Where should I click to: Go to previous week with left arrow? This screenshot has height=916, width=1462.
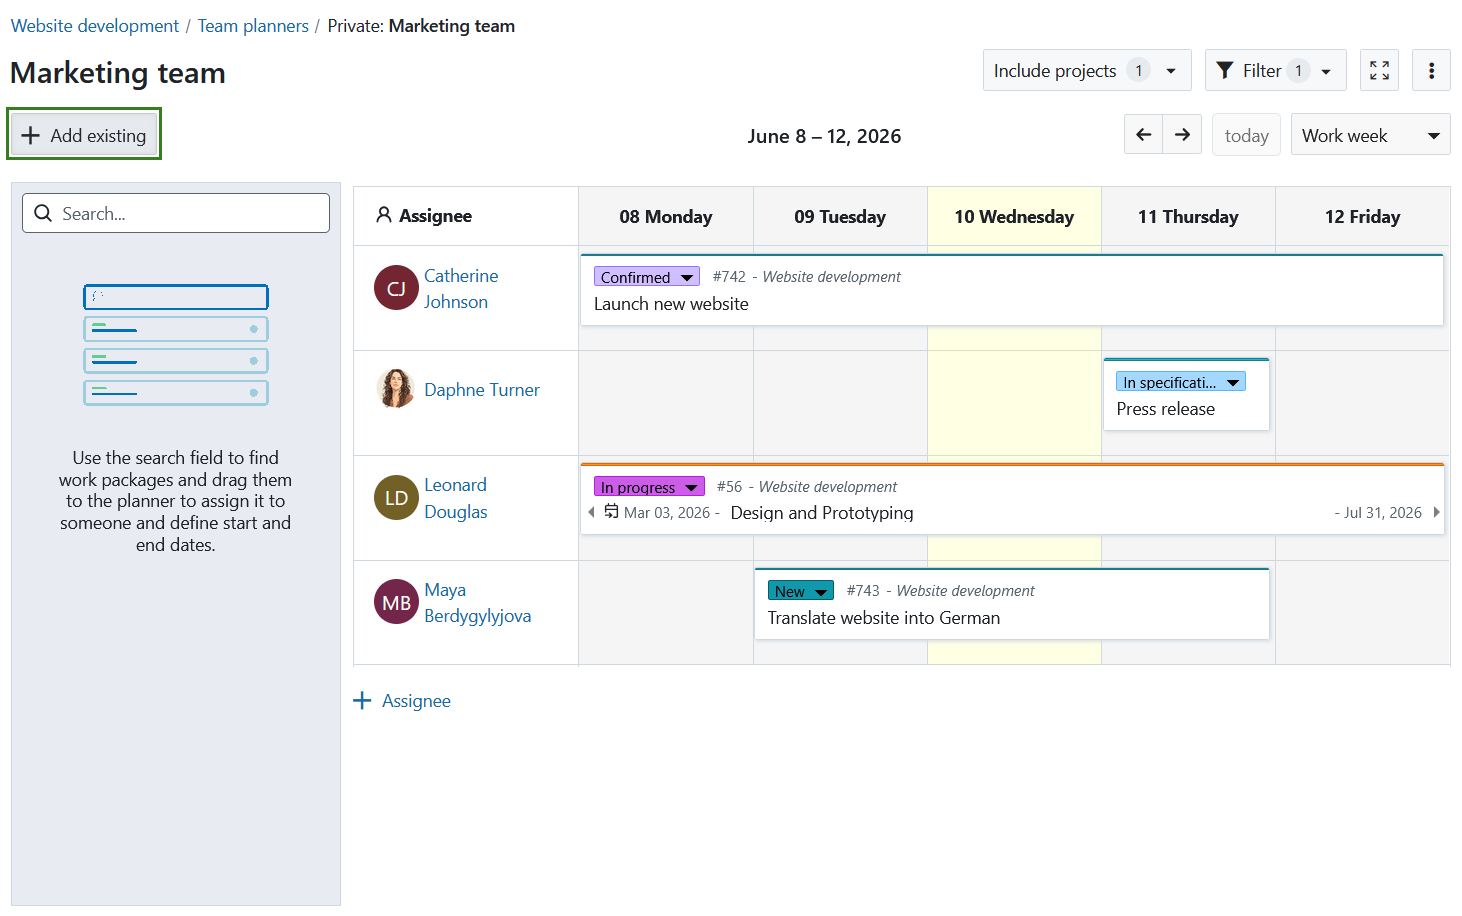pos(1143,134)
